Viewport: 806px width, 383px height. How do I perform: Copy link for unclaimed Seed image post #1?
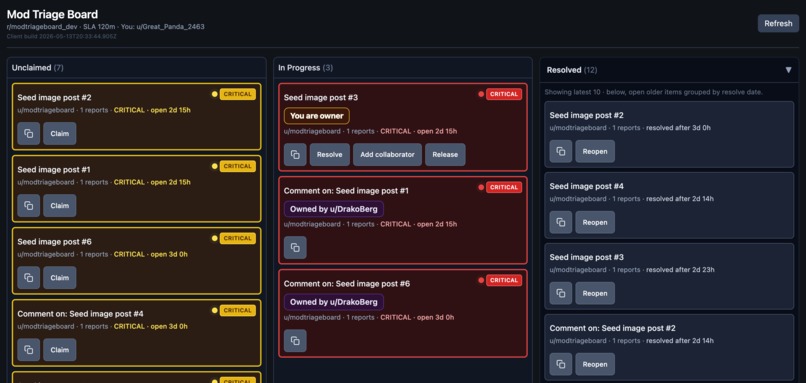(x=28, y=206)
